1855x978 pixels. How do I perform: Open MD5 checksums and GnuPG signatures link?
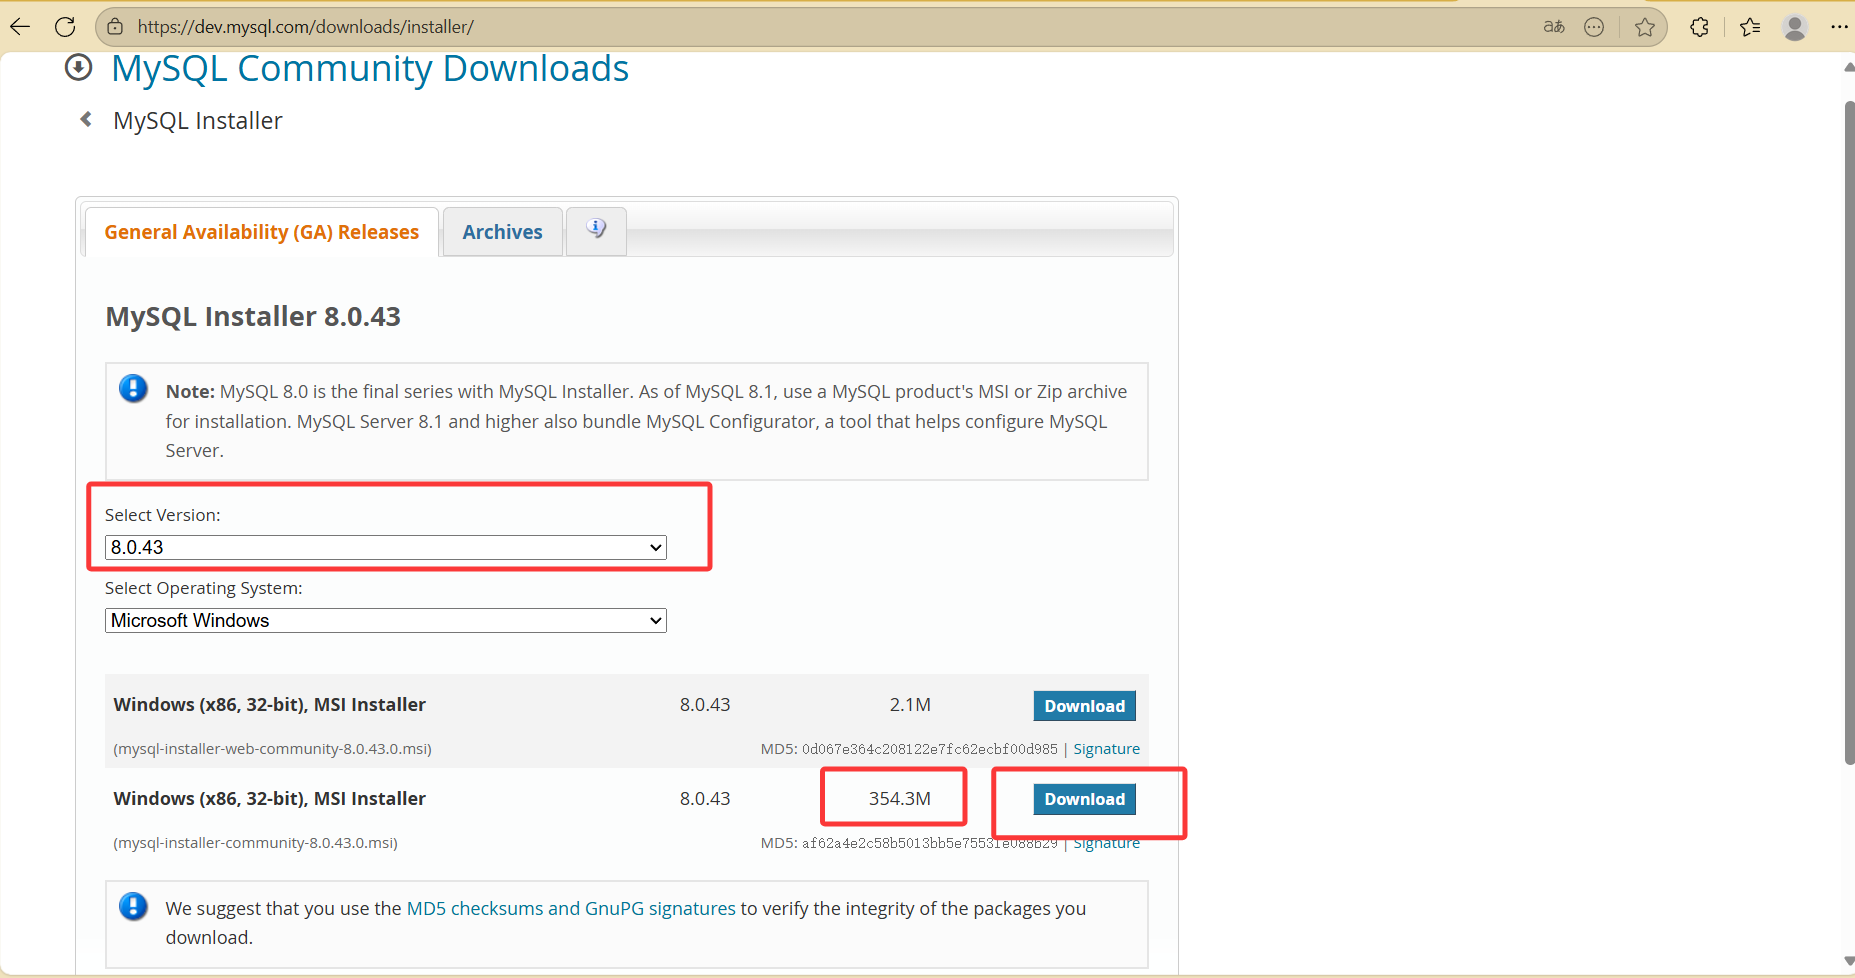click(x=571, y=908)
